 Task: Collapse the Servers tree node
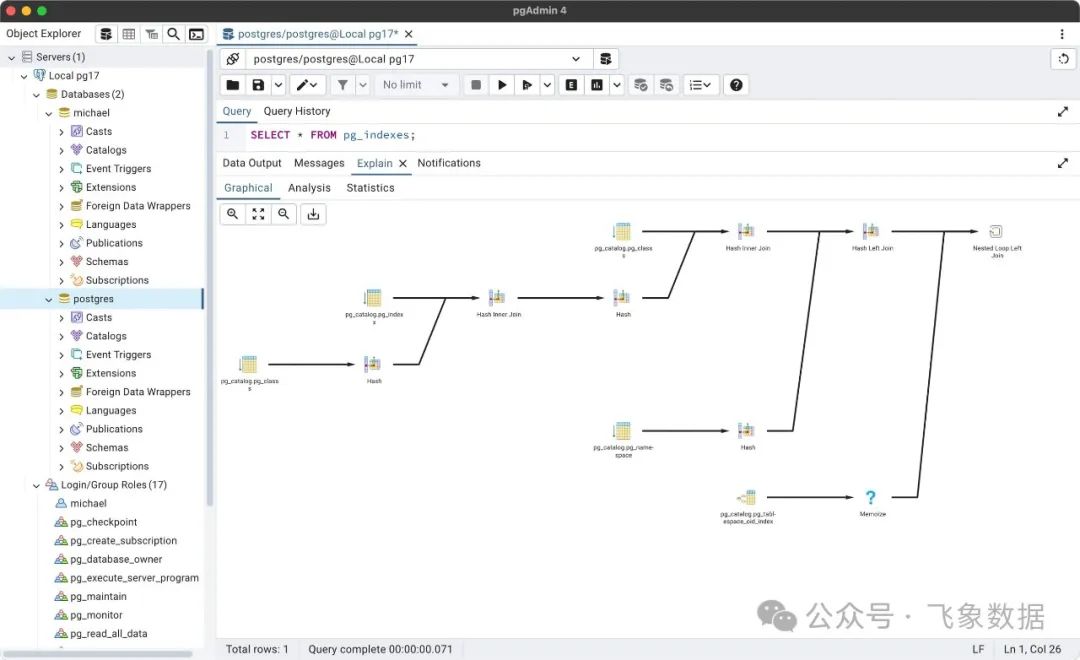11,57
